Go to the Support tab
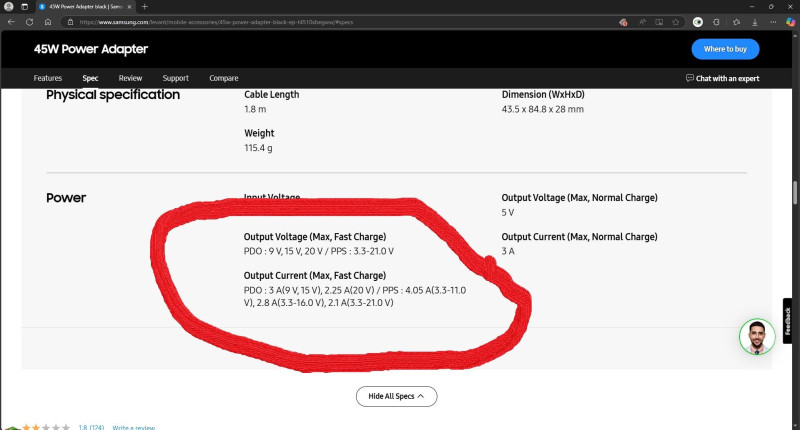Image resolution: width=800 pixels, height=430 pixels. 176,78
